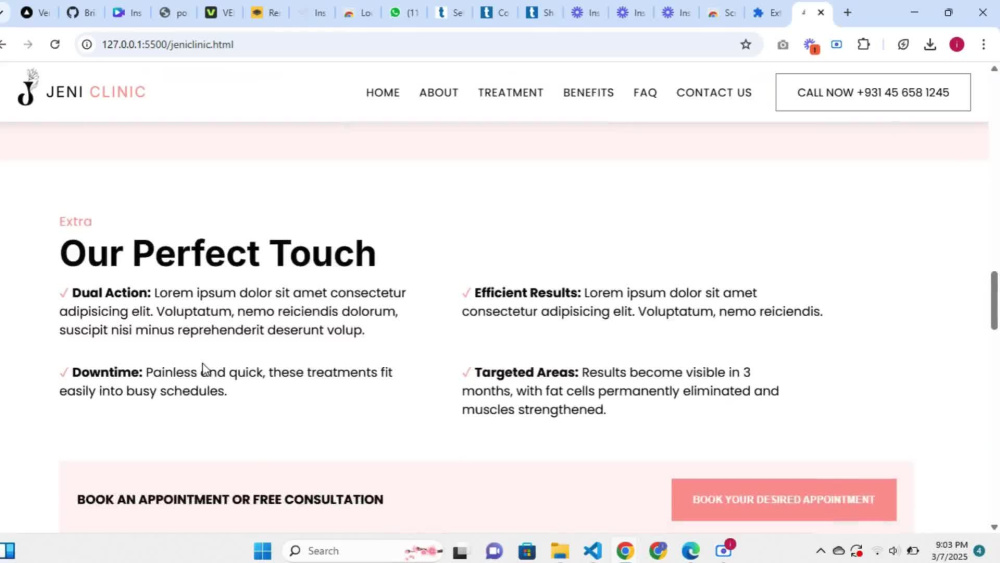Click the Jeni Clinic logo

pyautogui.click(x=82, y=90)
